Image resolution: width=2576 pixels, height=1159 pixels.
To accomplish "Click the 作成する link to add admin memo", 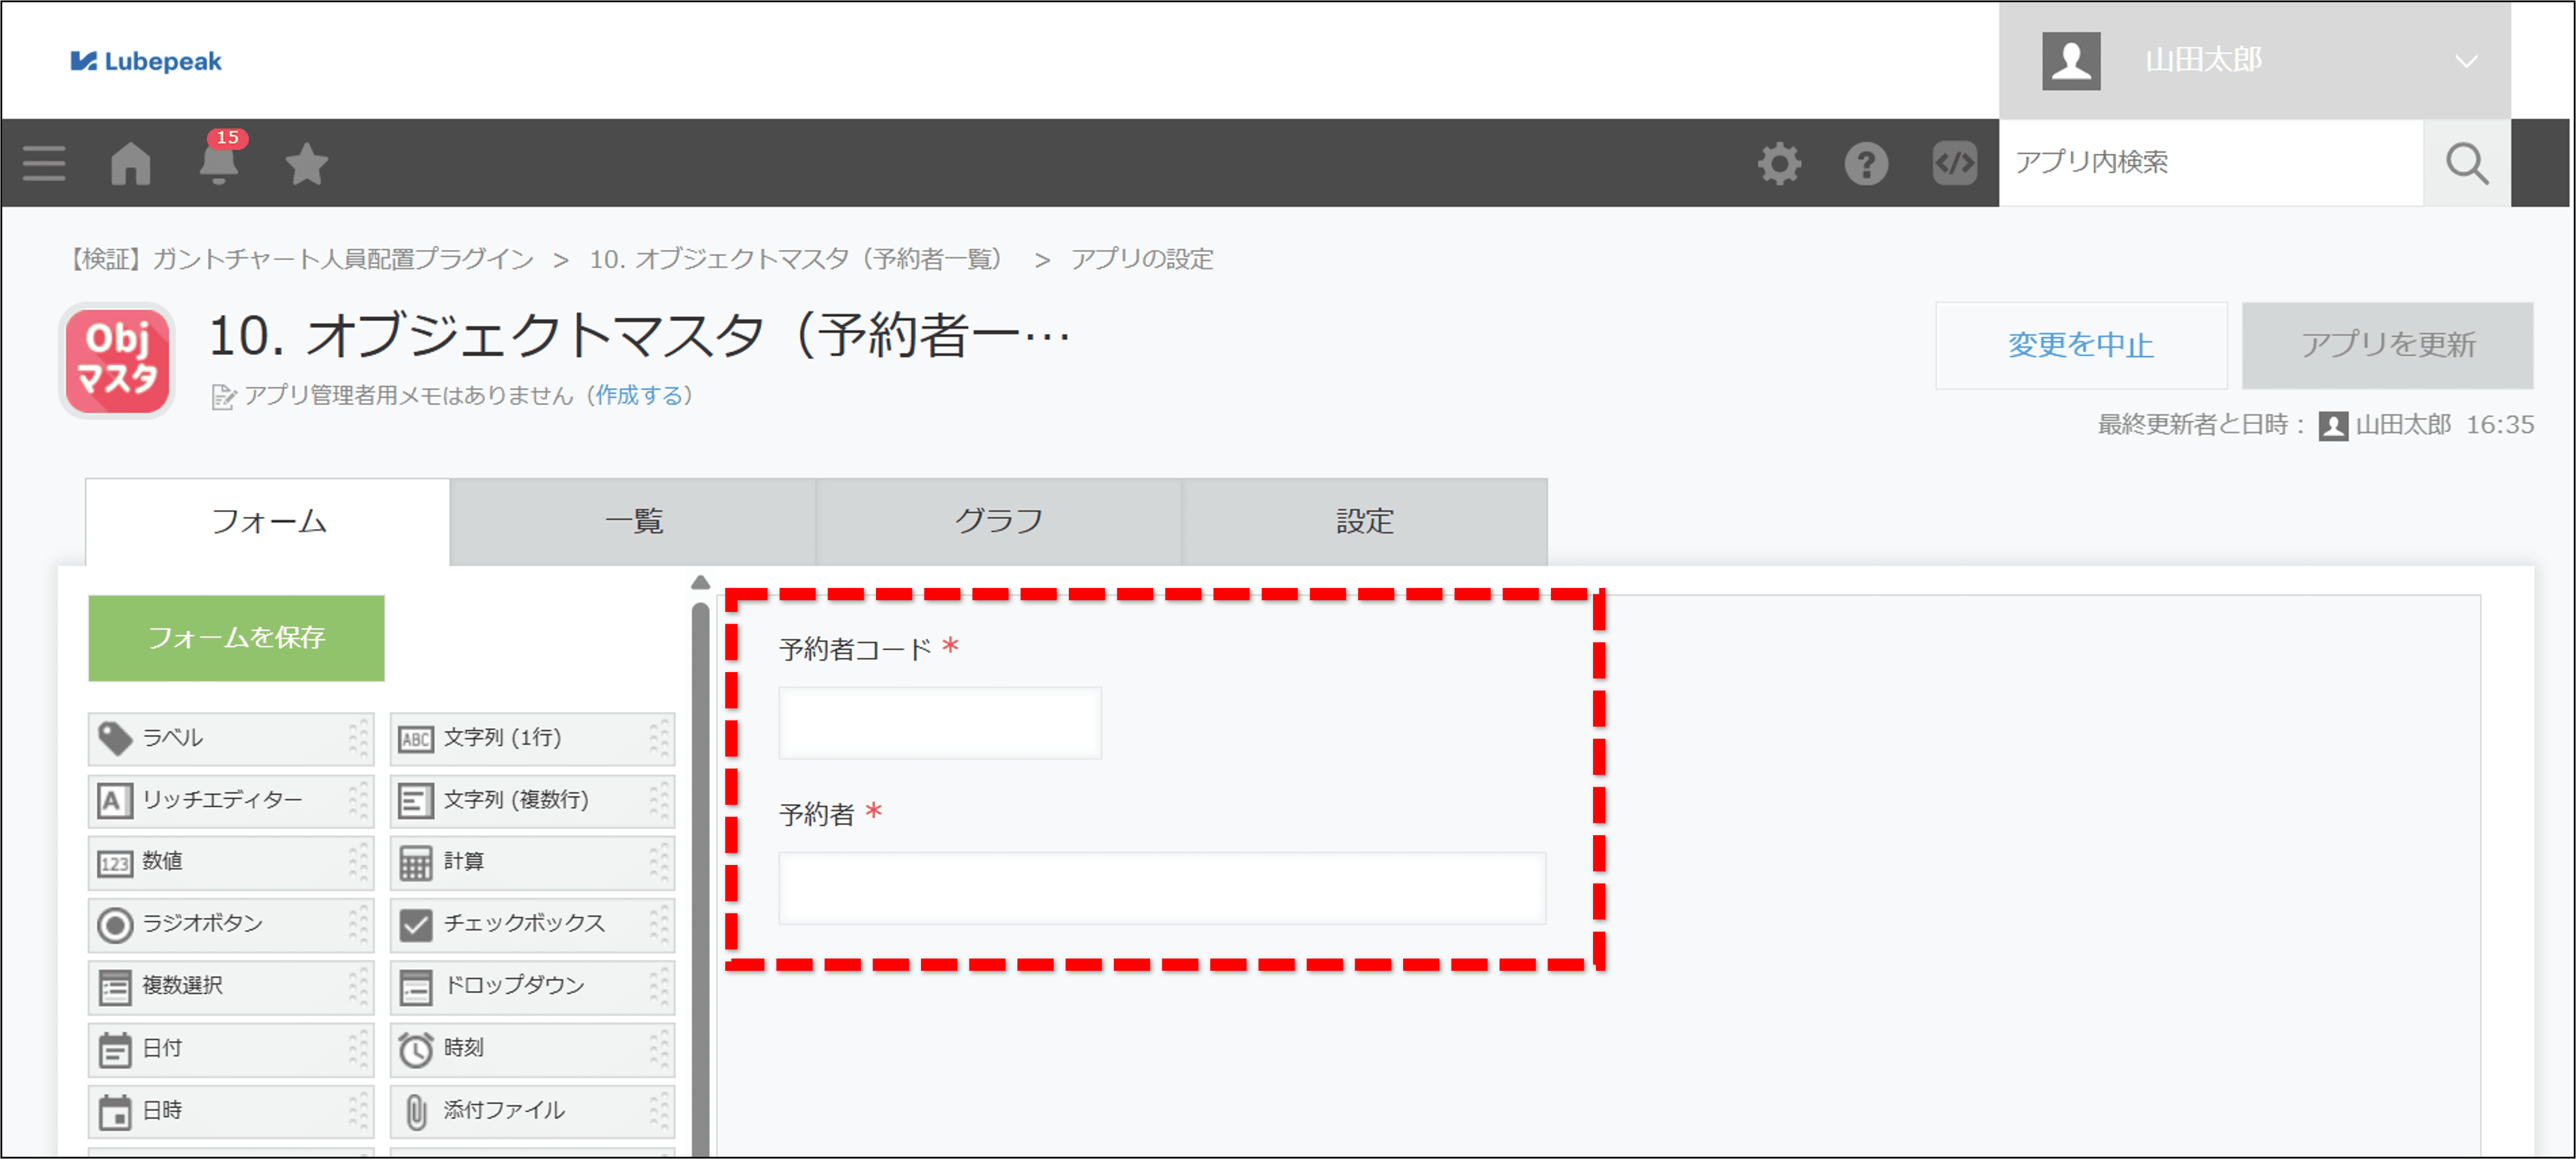I will 641,395.
